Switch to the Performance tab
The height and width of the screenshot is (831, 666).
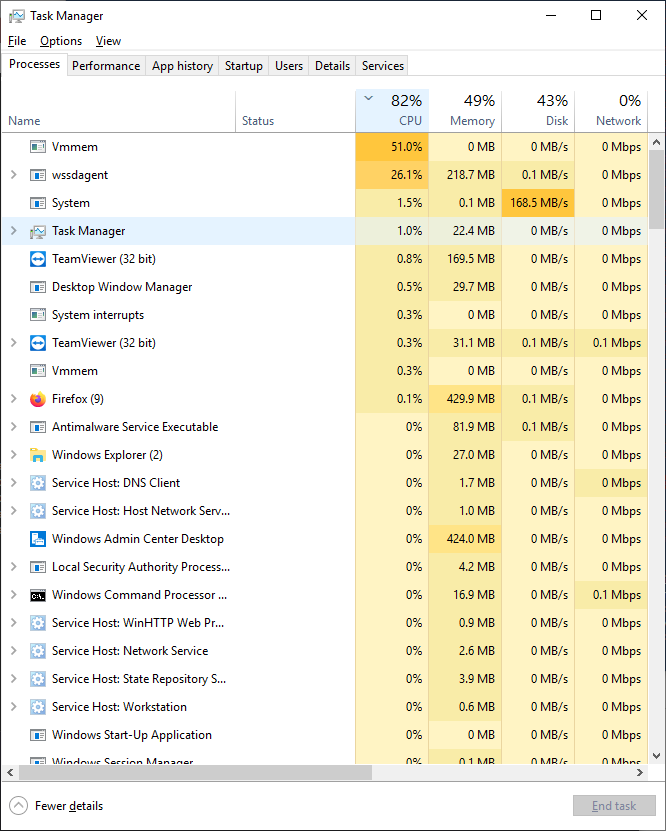106,65
